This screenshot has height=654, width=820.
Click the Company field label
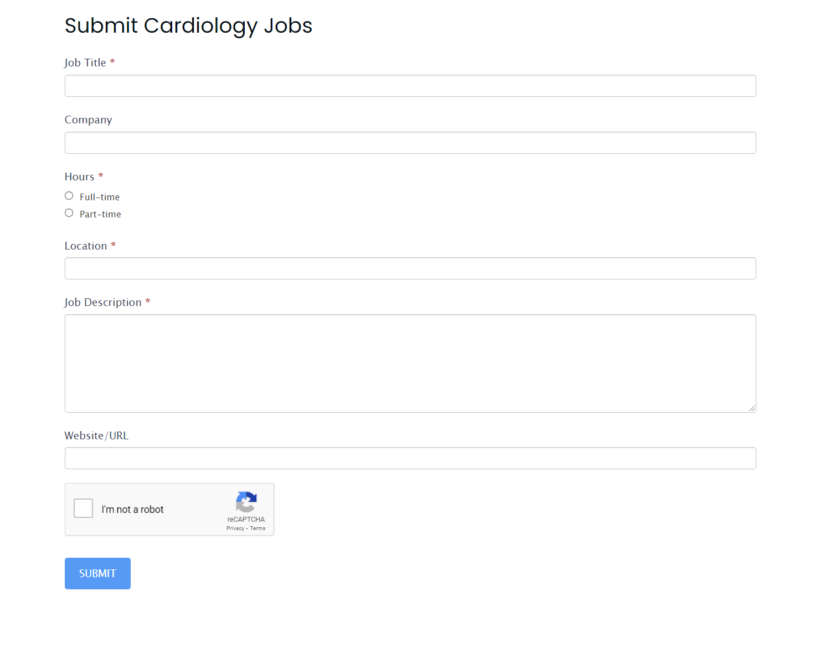(88, 119)
